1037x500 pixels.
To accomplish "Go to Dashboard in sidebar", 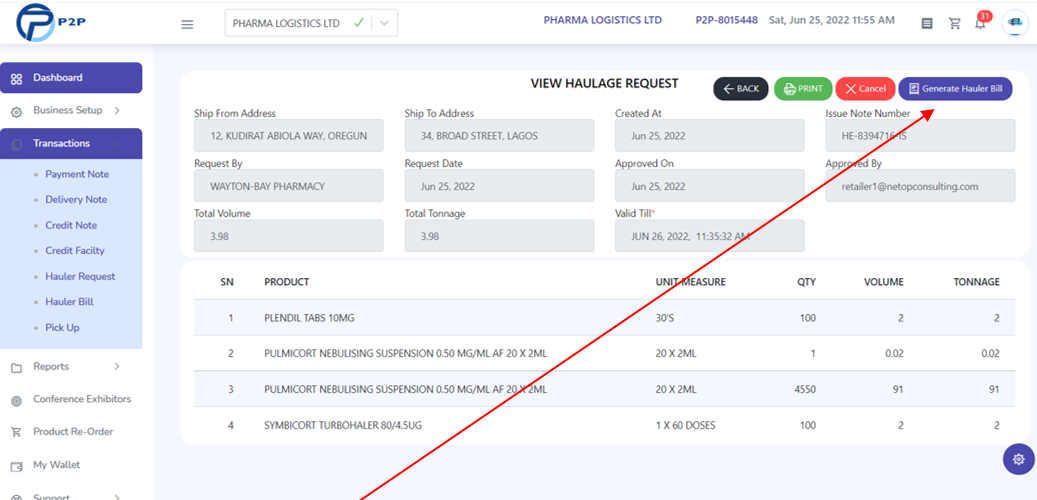I will pos(71,77).
